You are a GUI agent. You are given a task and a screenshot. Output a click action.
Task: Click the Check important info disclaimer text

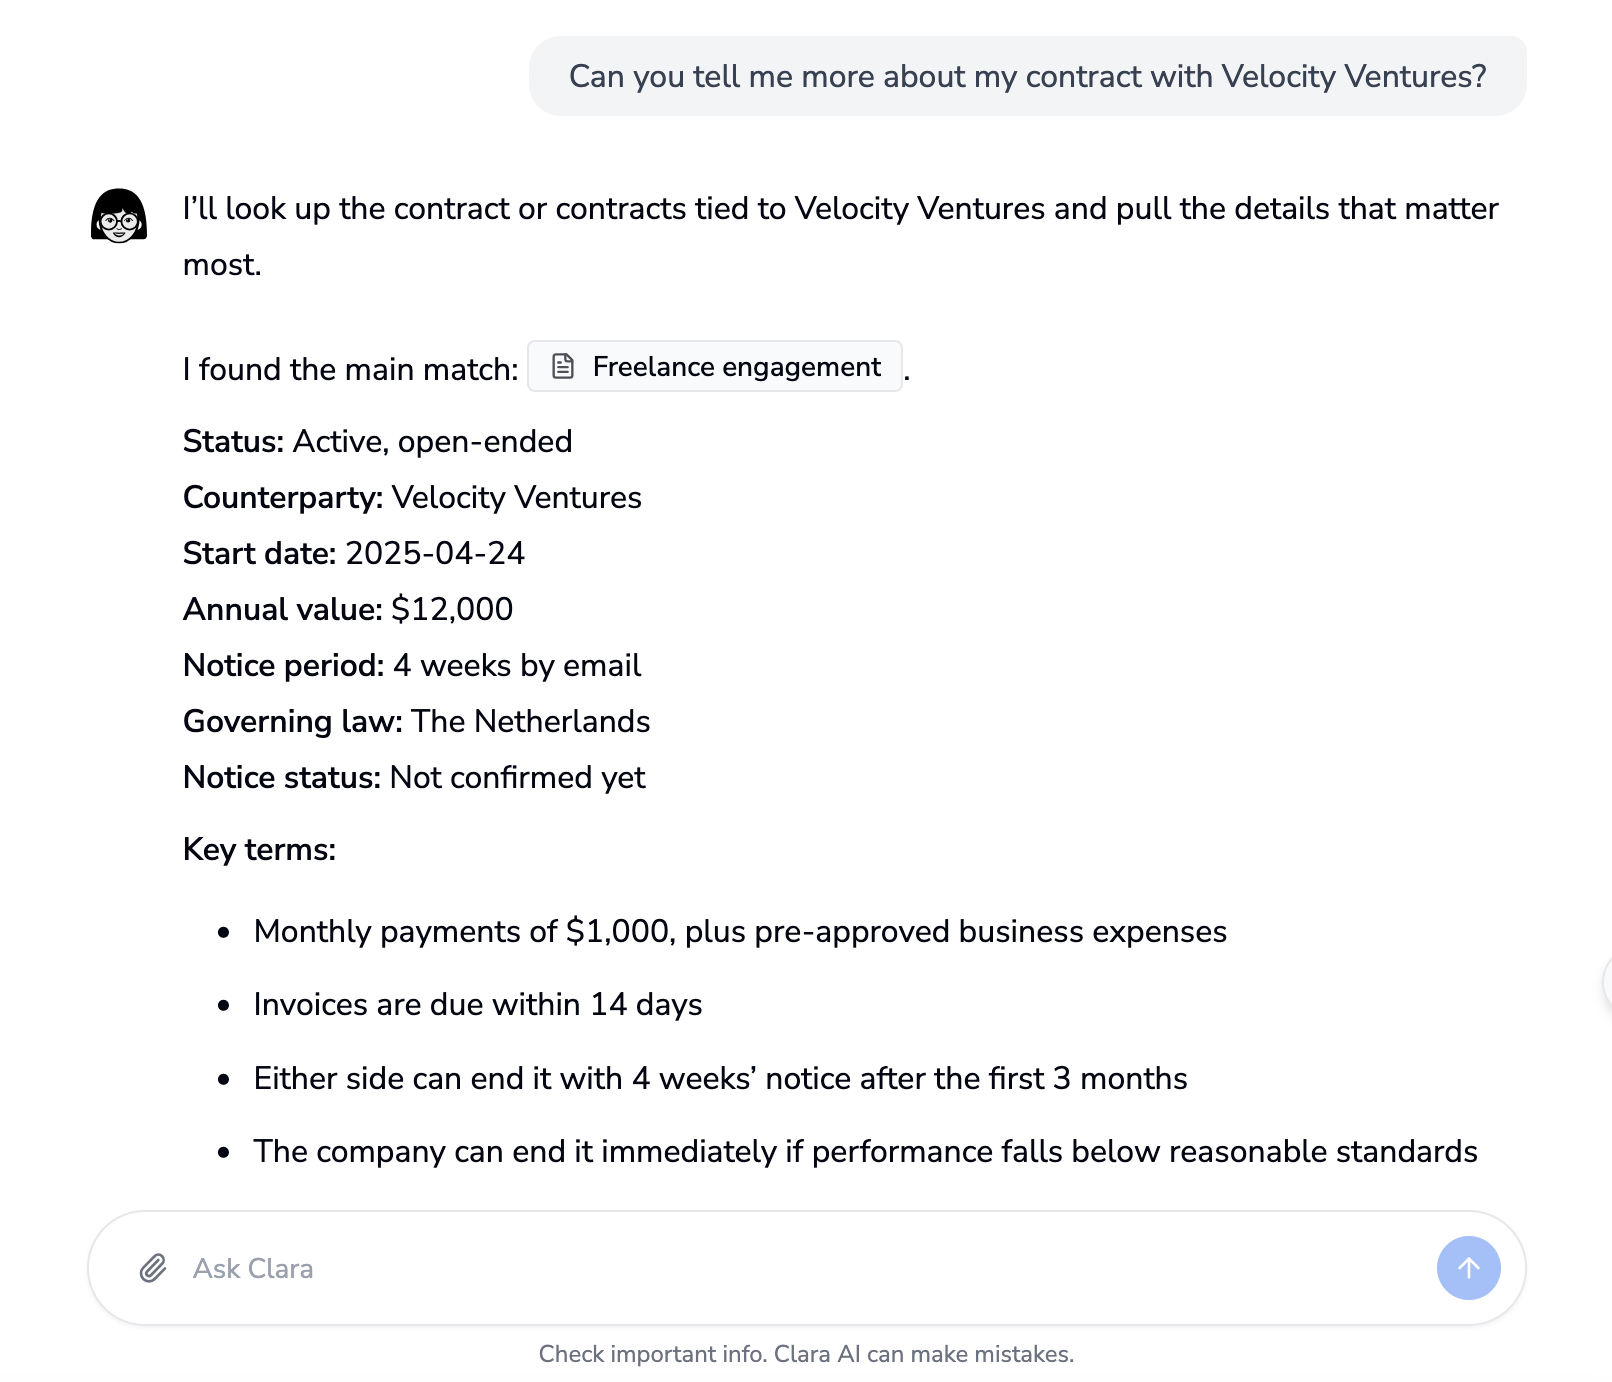click(806, 1353)
